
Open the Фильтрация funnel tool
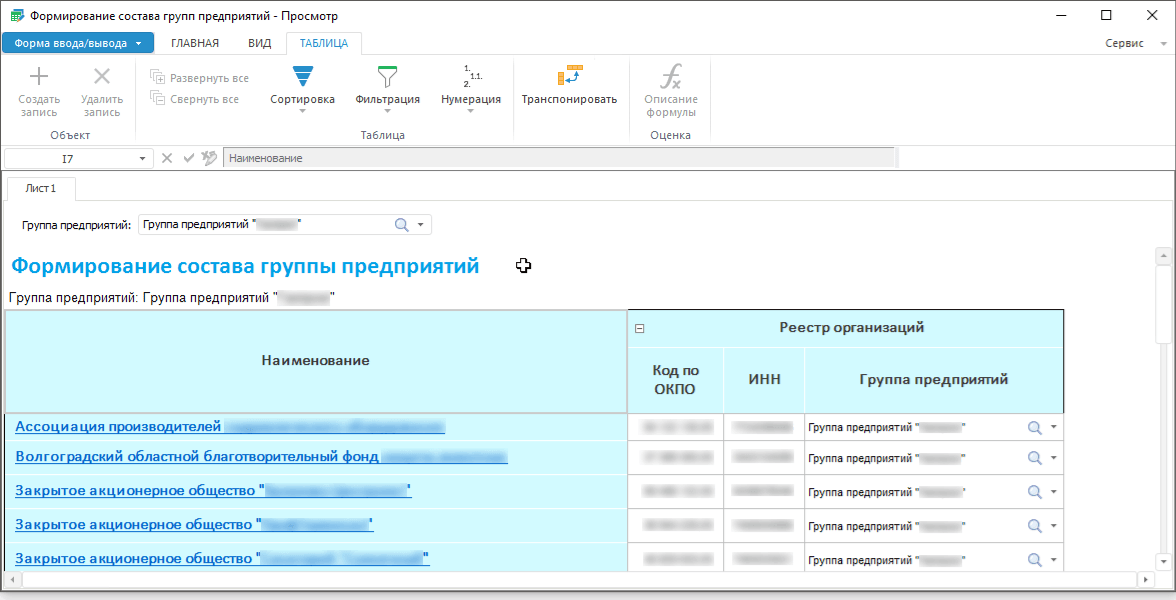pyautogui.click(x=387, y=88)
